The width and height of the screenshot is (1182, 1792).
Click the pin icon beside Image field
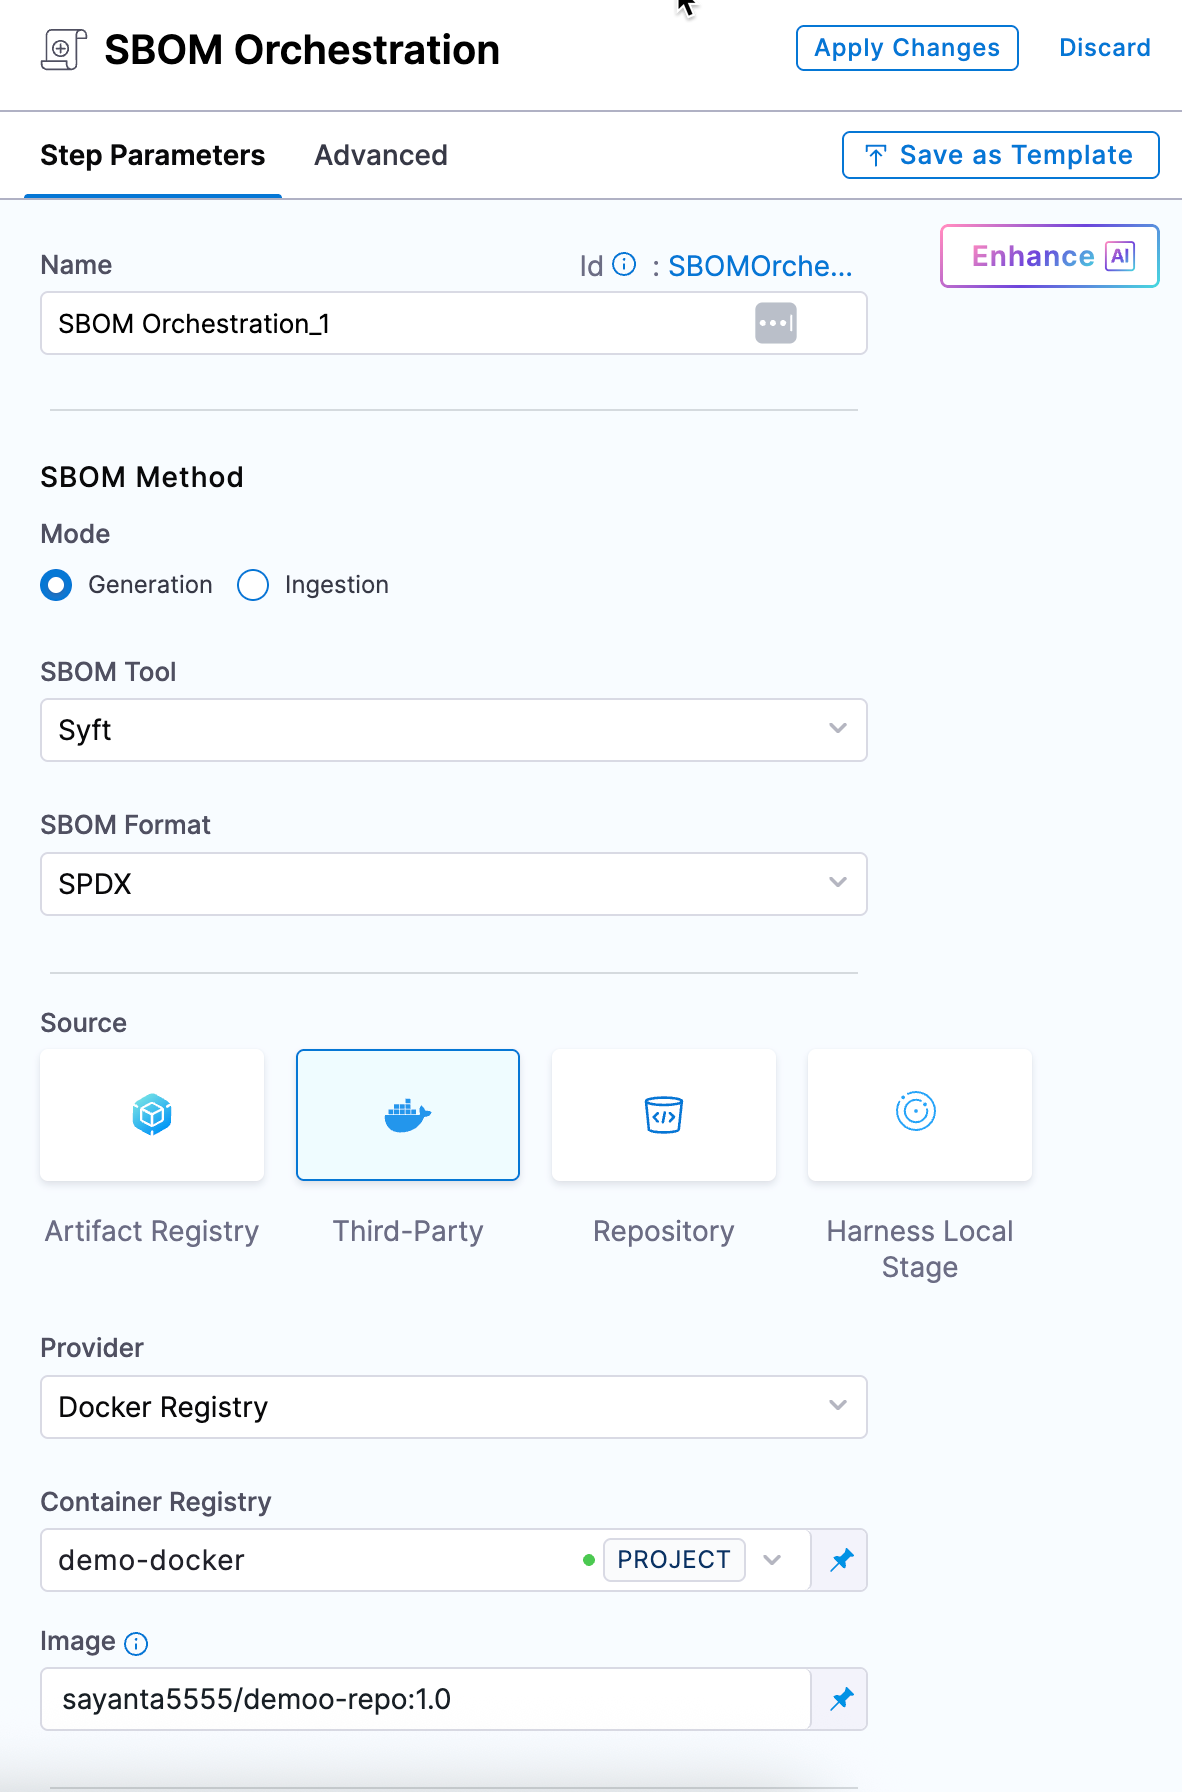click(841, 1699)
